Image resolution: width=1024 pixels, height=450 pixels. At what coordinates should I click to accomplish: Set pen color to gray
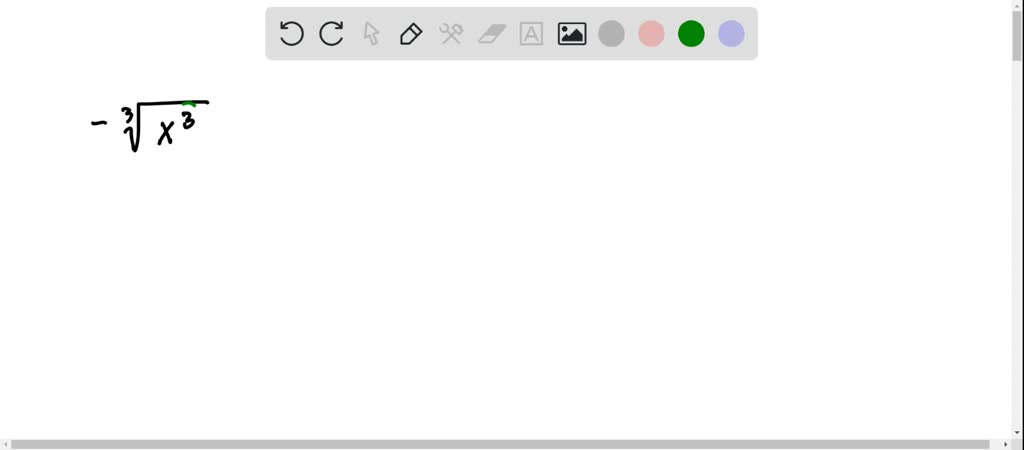(611, 33)
